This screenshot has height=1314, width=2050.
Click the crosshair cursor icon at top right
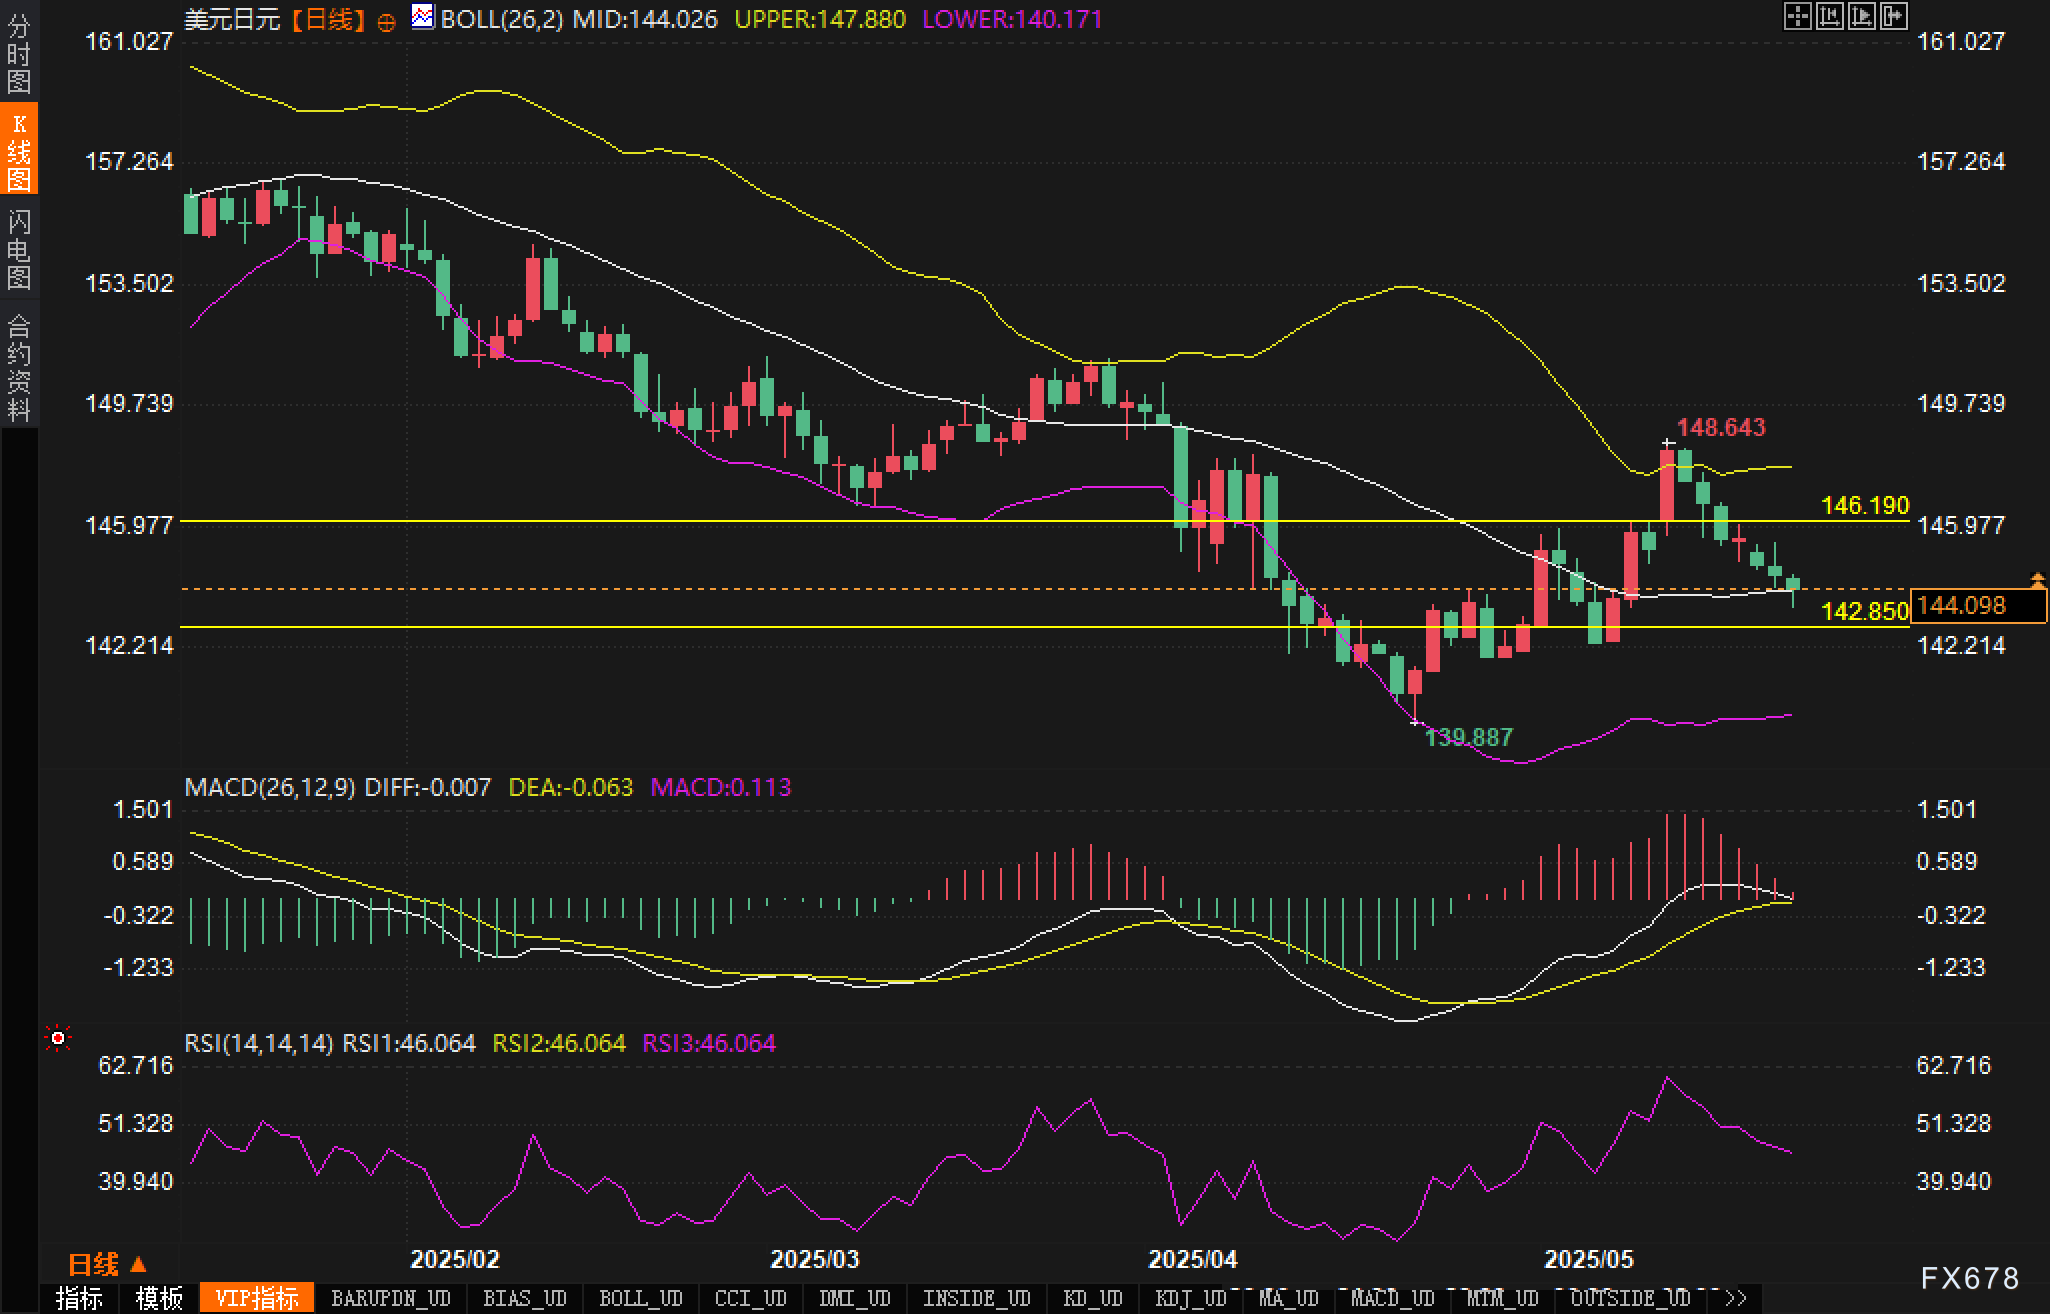[1797, 16]
